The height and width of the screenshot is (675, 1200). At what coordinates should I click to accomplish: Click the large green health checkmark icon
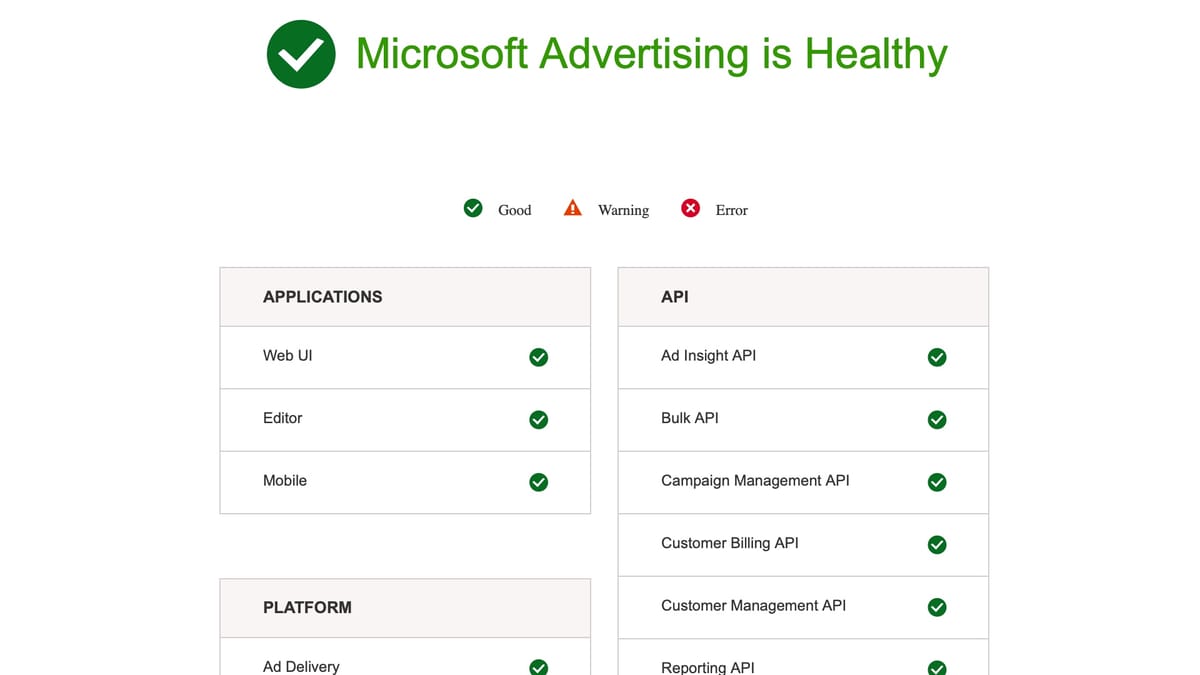click(x=301, y=54)
